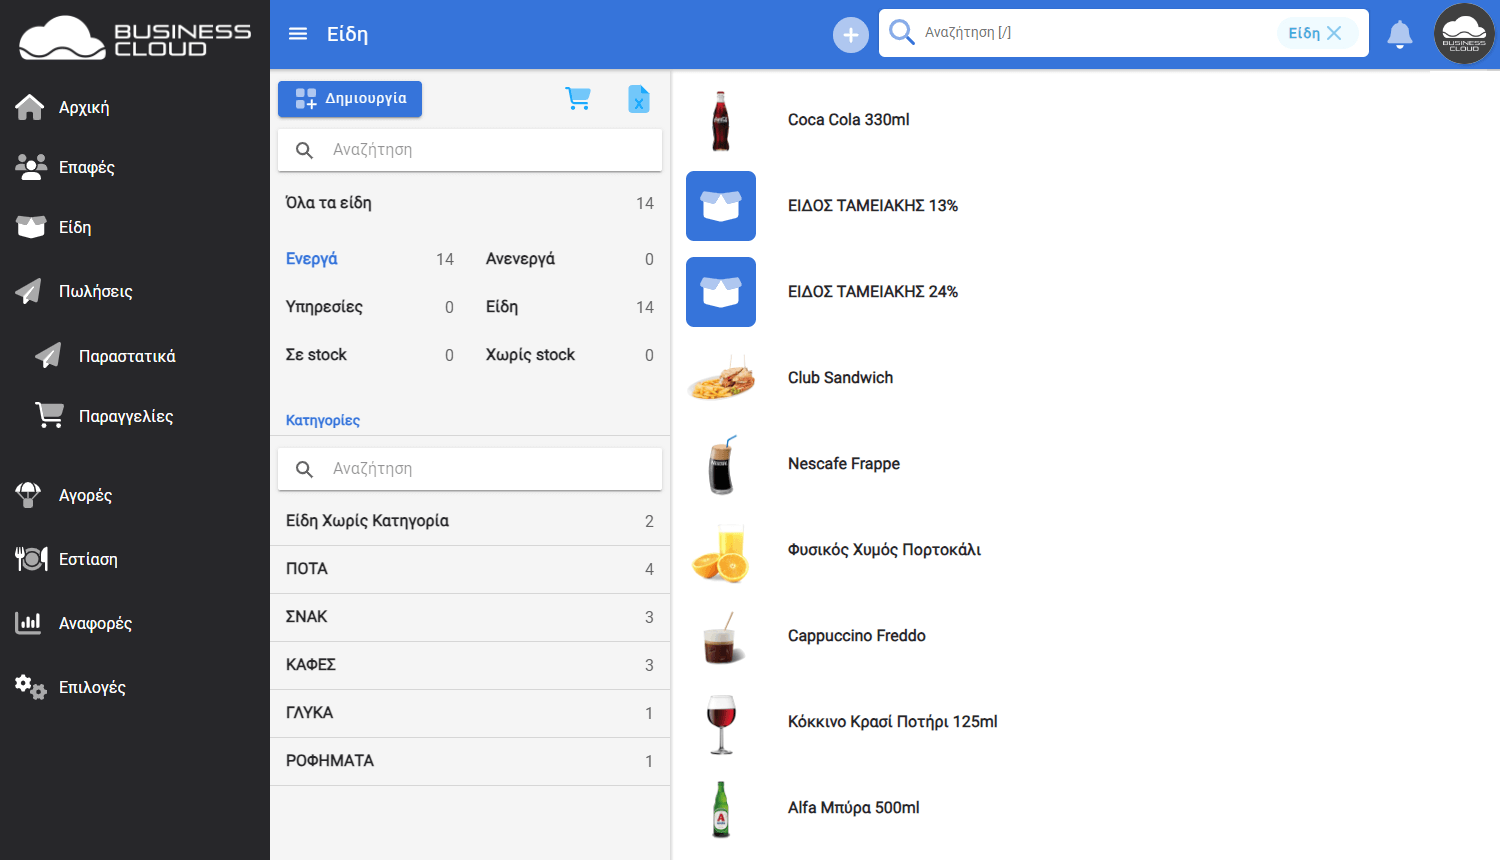Select the ΓΛΥΚΑ category
Viewport: 1500px width, 860px height.
pos(470,713)
